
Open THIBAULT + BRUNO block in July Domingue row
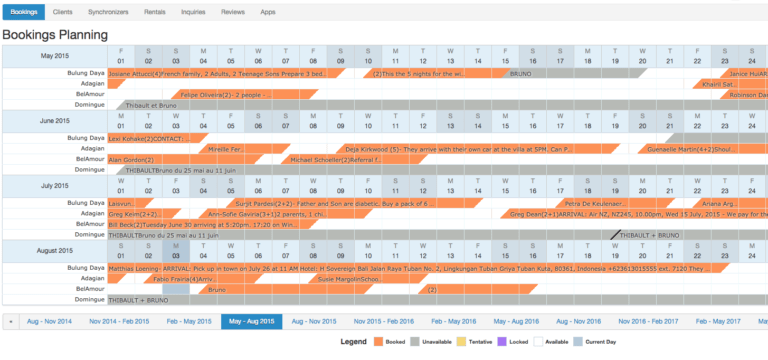click(690, 235)
